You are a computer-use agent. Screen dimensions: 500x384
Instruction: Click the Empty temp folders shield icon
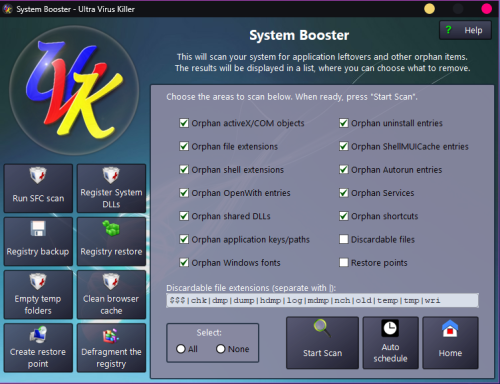tap(38, 282)
